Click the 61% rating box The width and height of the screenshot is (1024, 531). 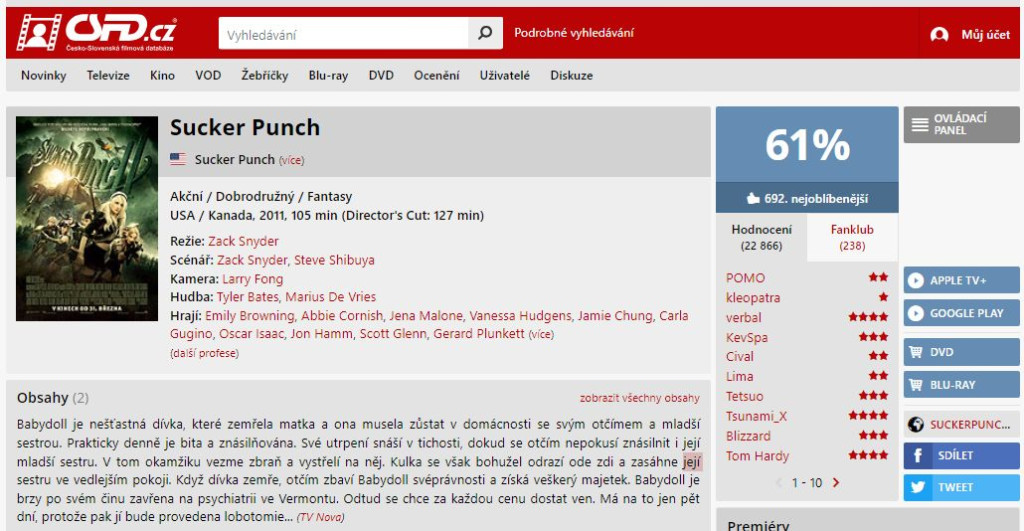pyautogui.click(x=807, y=145)
